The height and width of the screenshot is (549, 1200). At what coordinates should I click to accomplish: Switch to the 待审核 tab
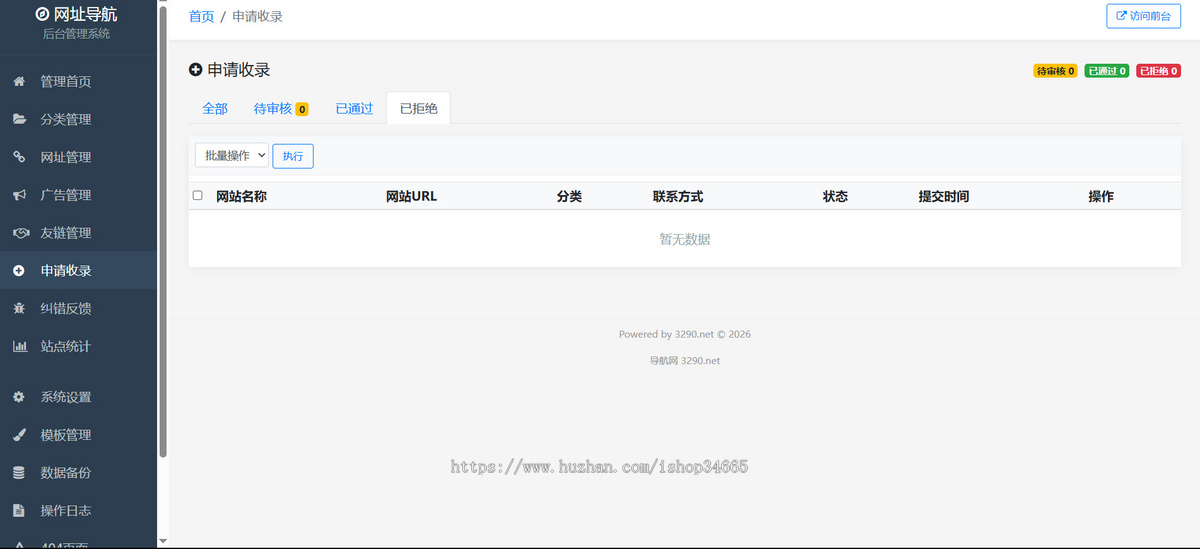pos(281,108)
